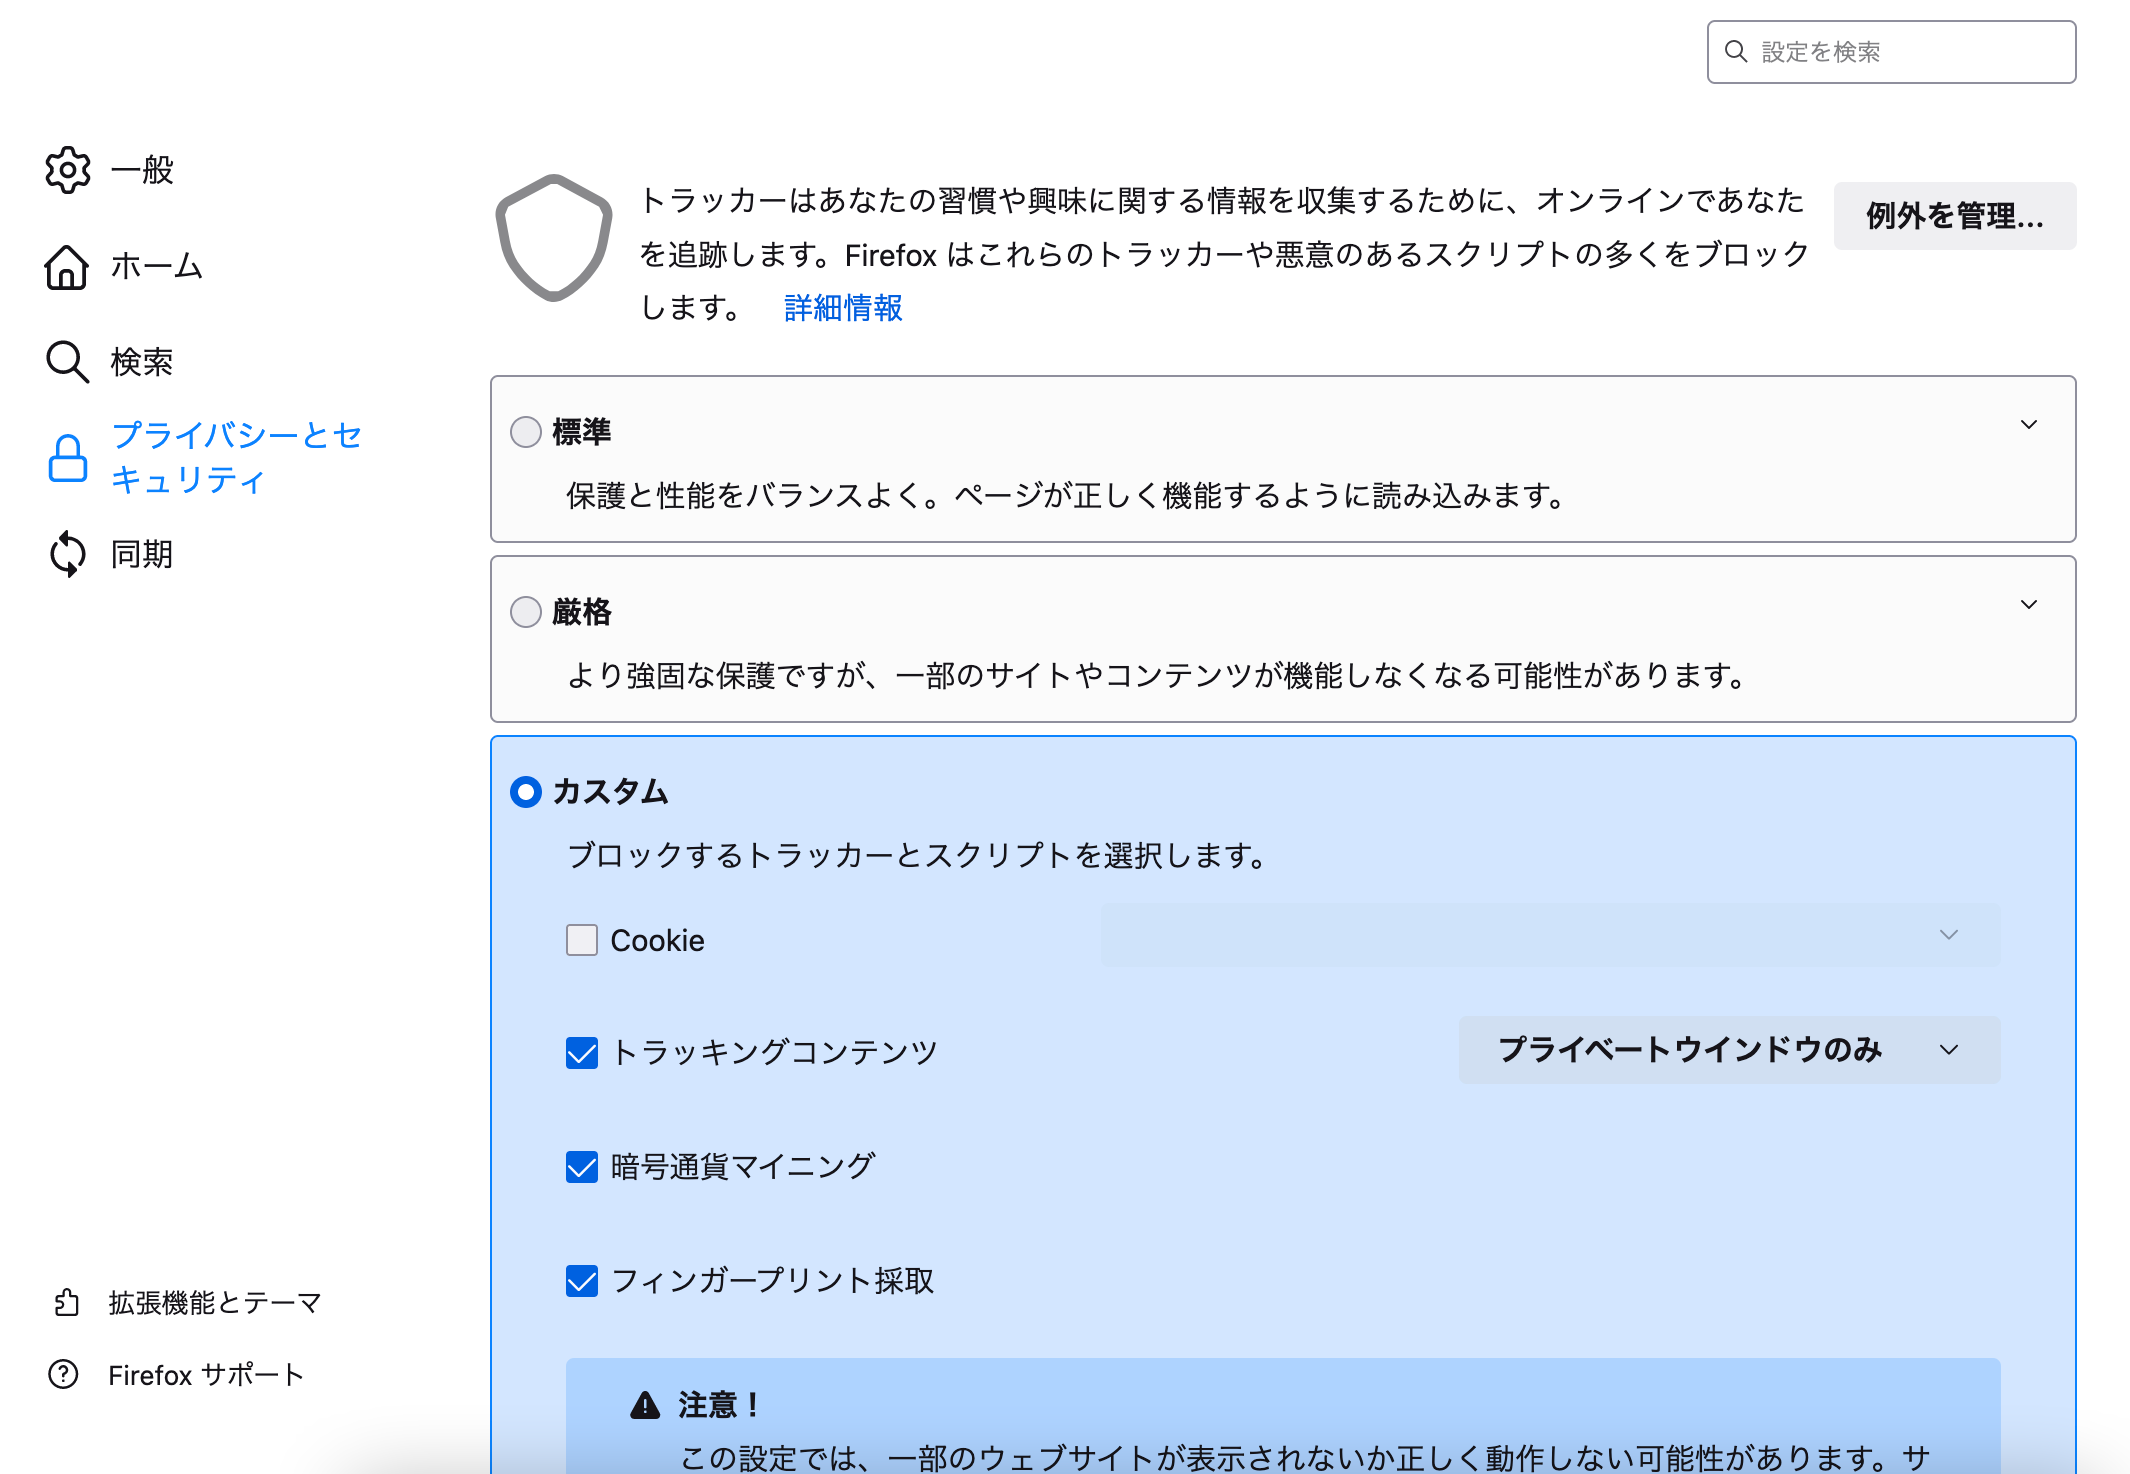The width and height of the screenshot is (2130, 1474).
Task: Click the question mark help icon
Action: pos(63,1375)
